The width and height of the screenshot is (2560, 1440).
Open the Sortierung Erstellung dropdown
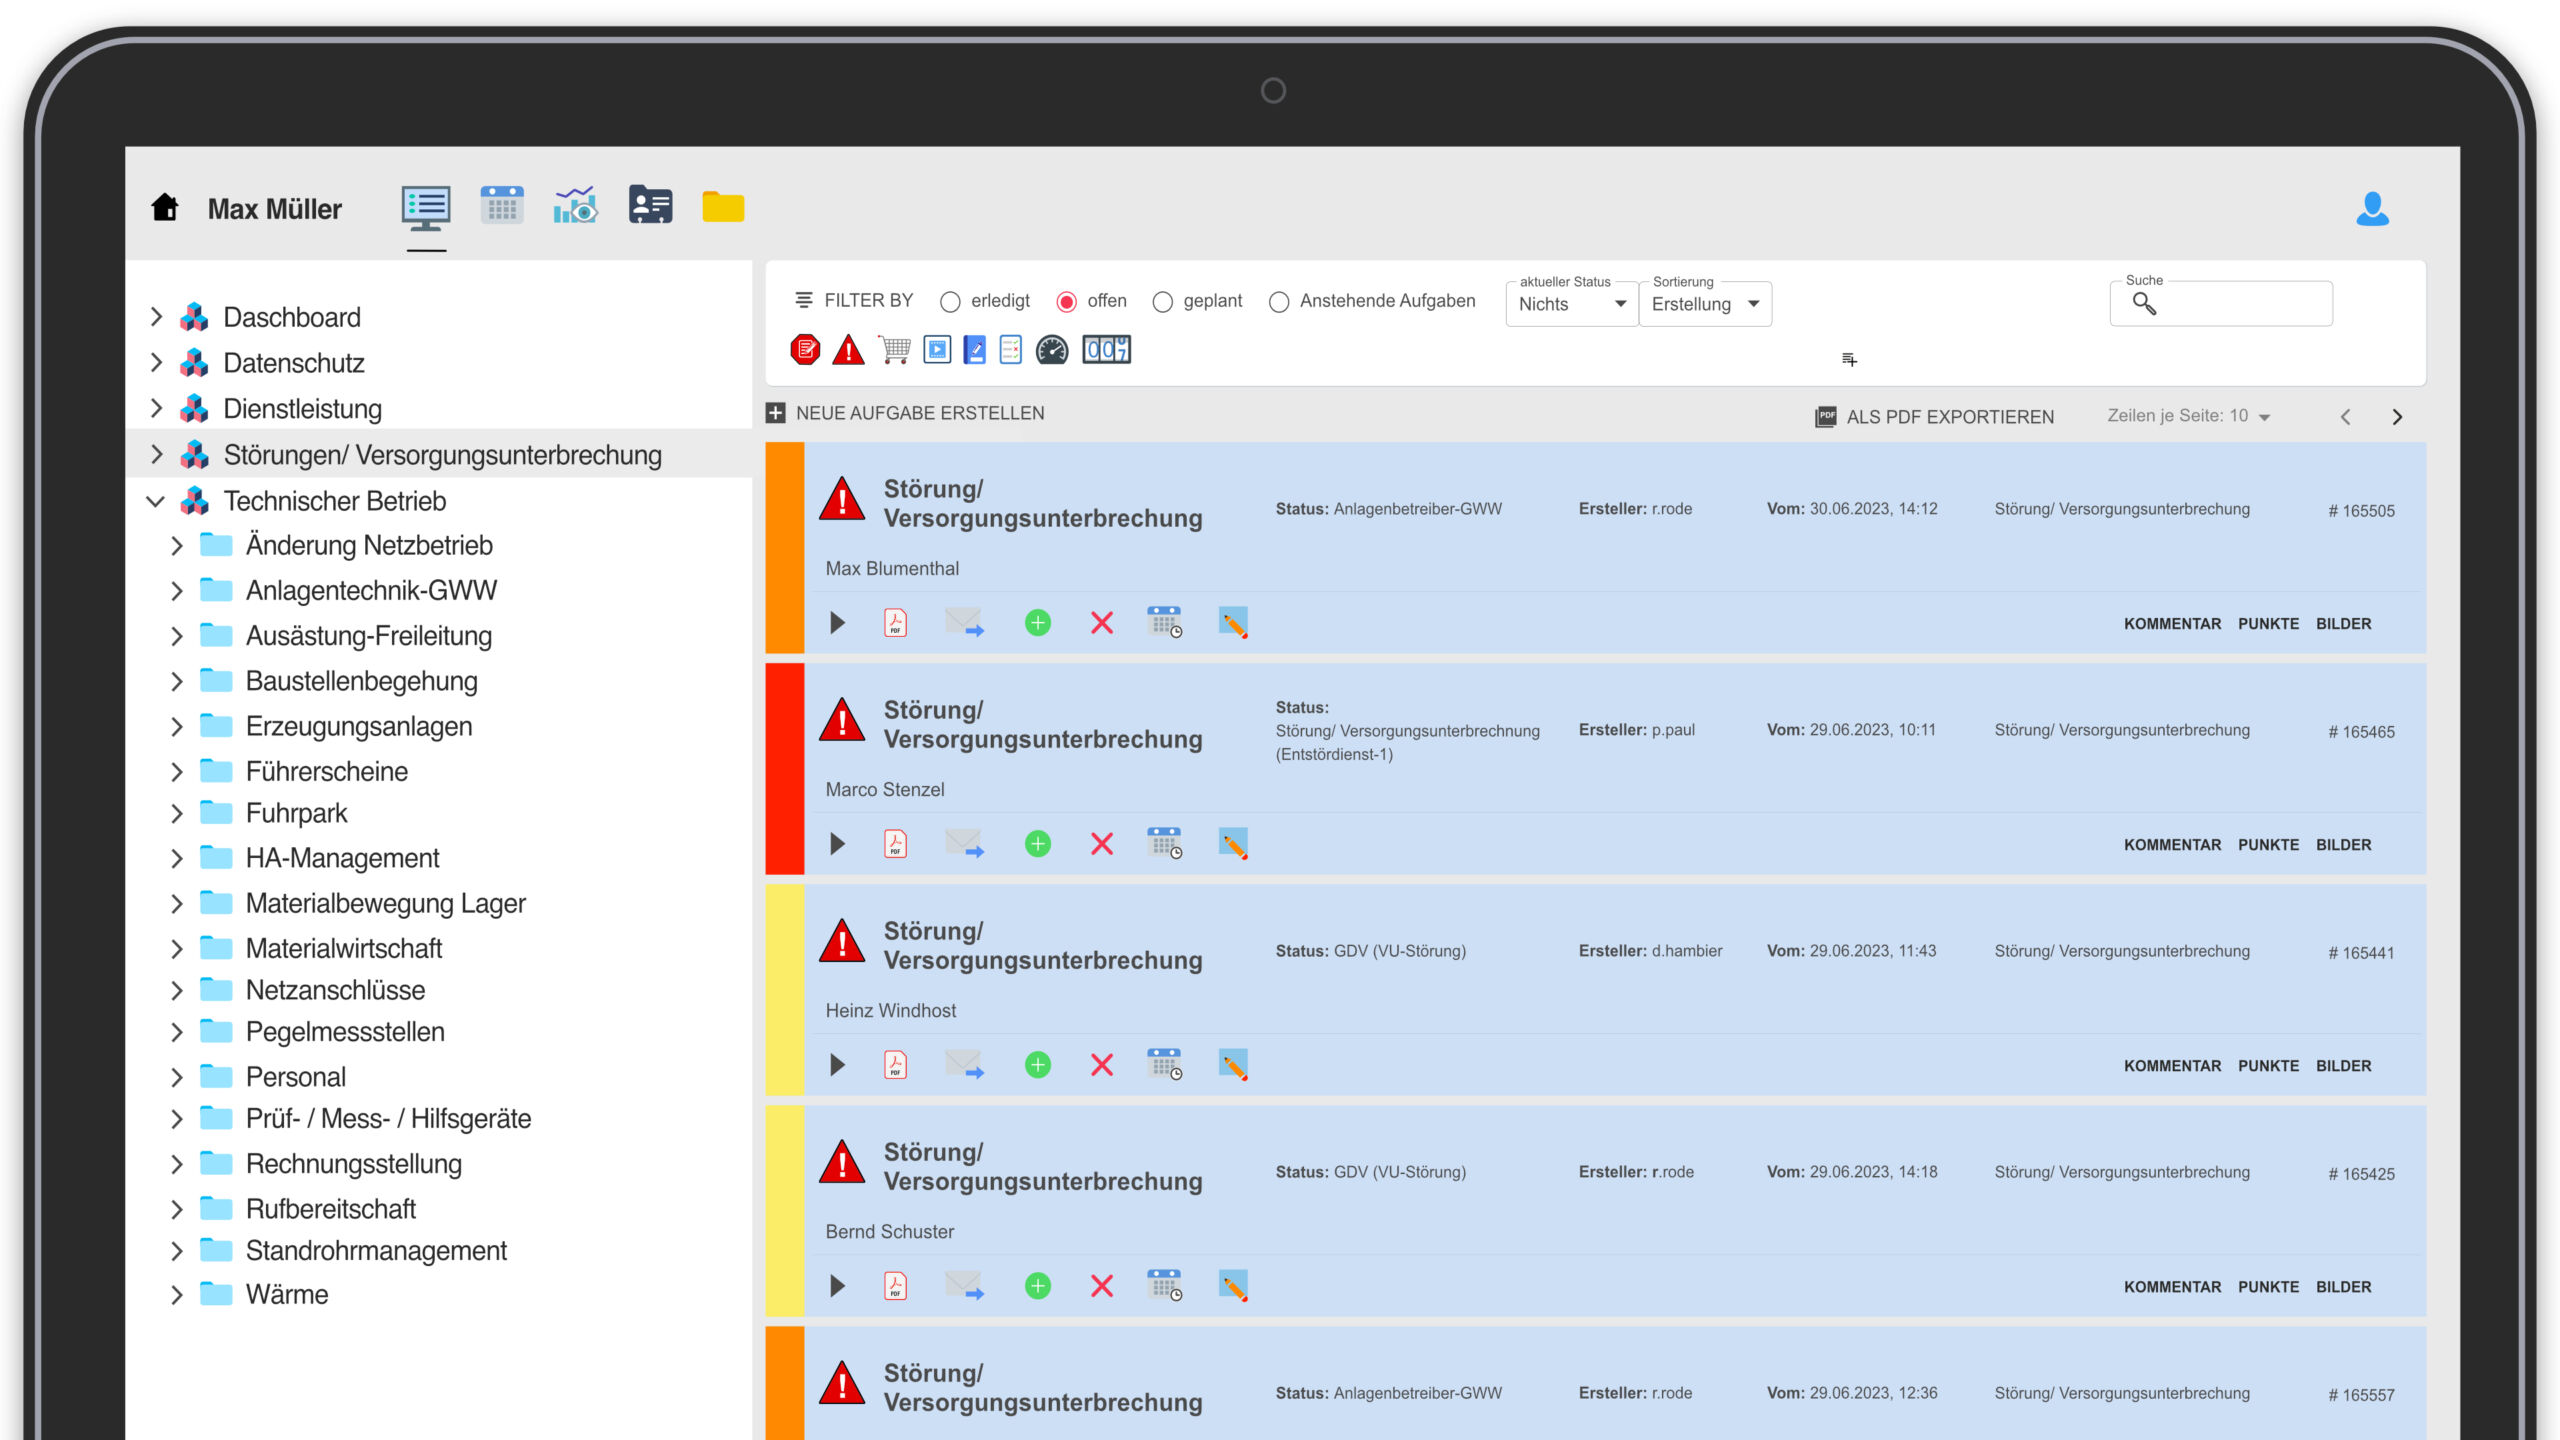(x=1705, y=304)
